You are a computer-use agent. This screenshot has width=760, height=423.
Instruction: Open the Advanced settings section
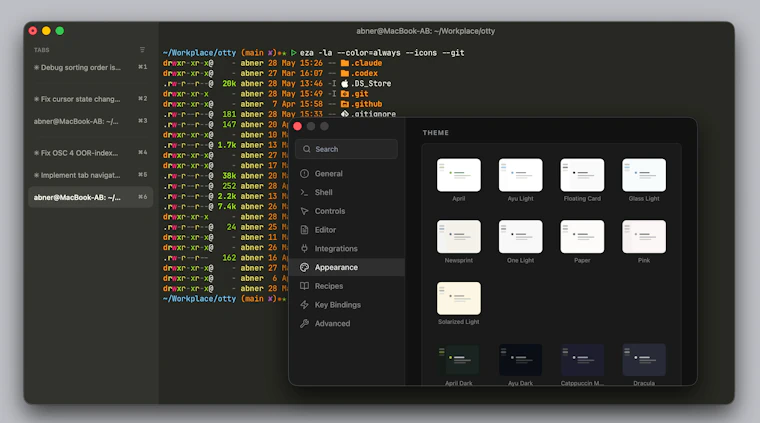(x=347, y=324)
